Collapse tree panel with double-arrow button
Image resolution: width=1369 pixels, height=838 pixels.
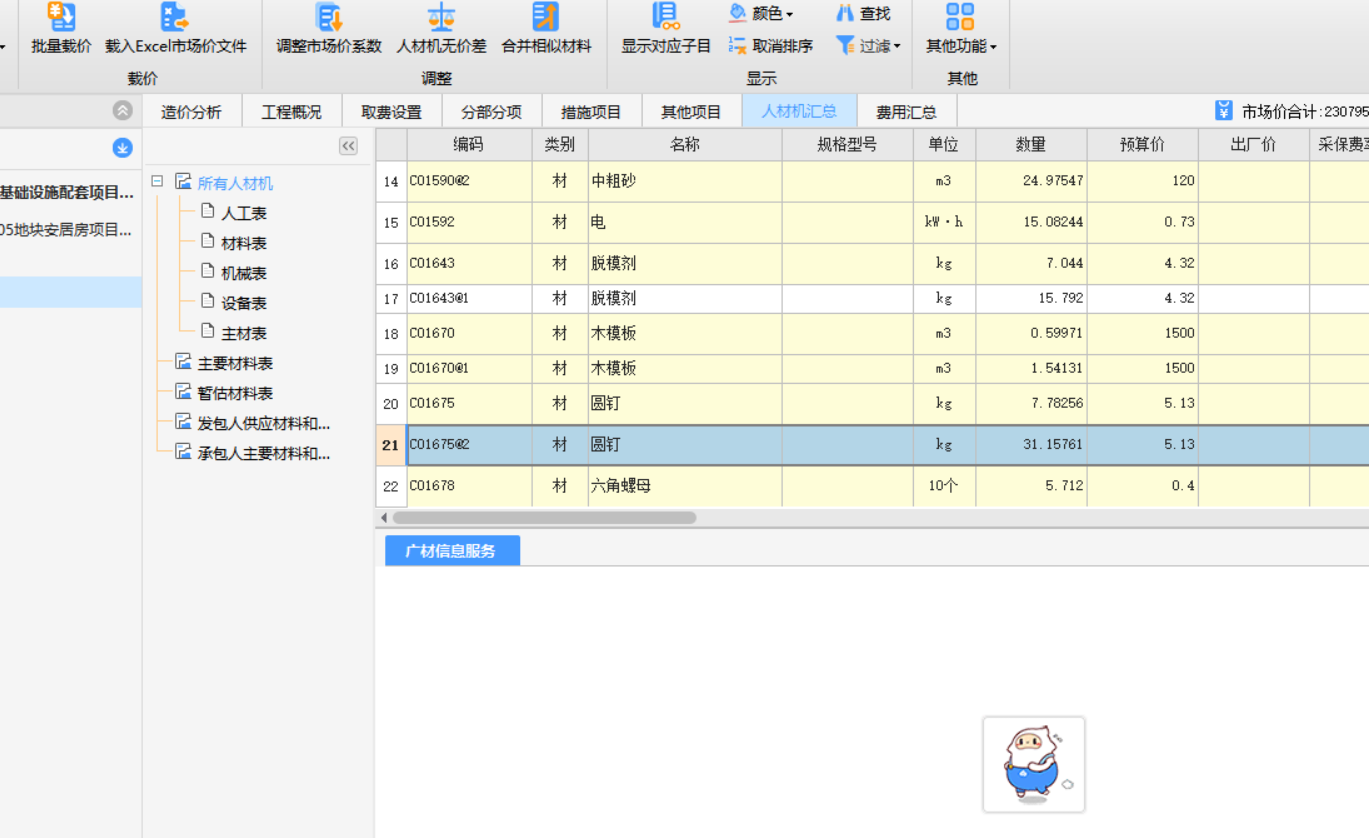(348, 146)
